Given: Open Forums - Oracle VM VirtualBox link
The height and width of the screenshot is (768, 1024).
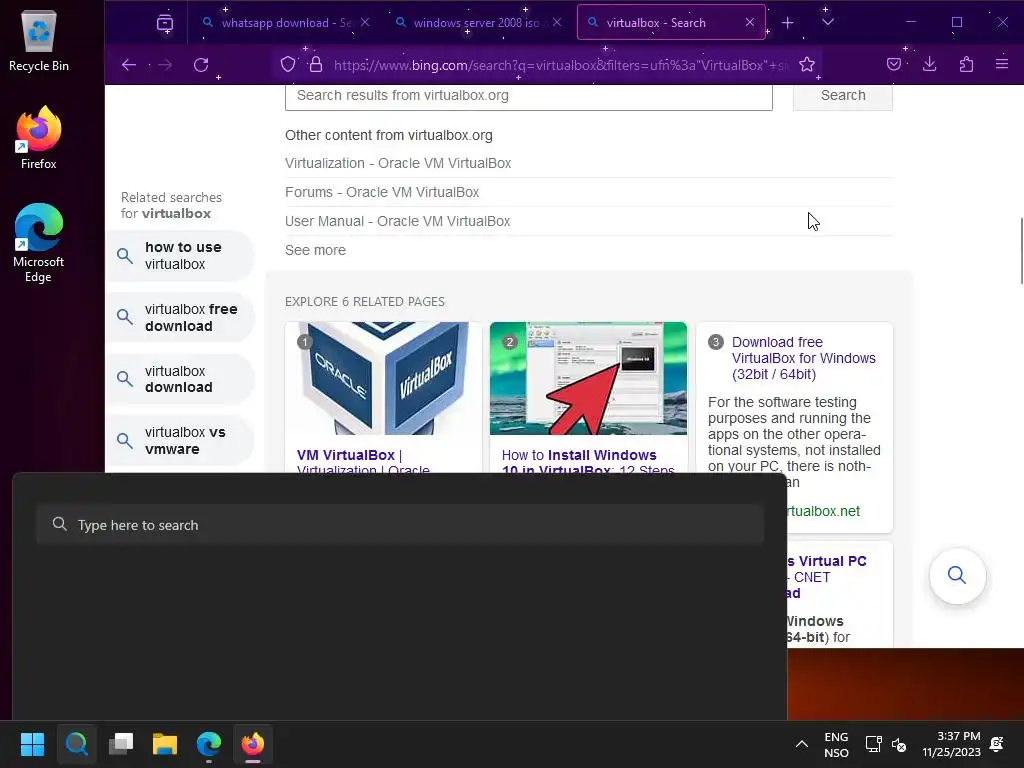Looking at the screenshot, I should (x=382, y=192).
